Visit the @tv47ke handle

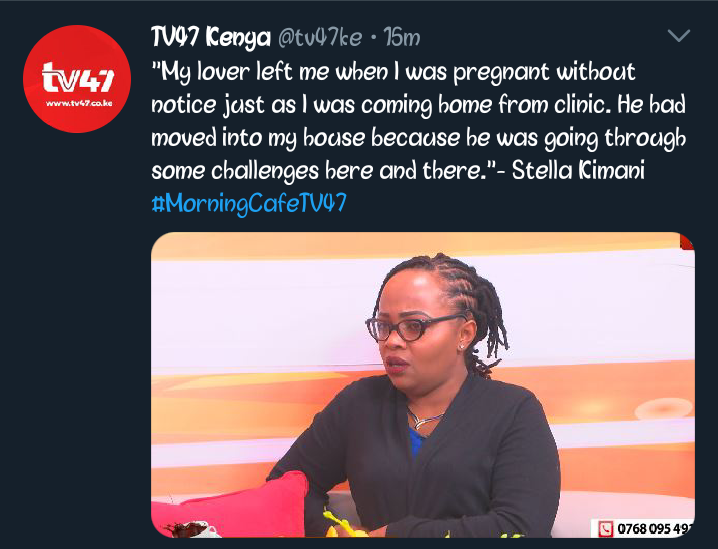[x=320, y=38]
